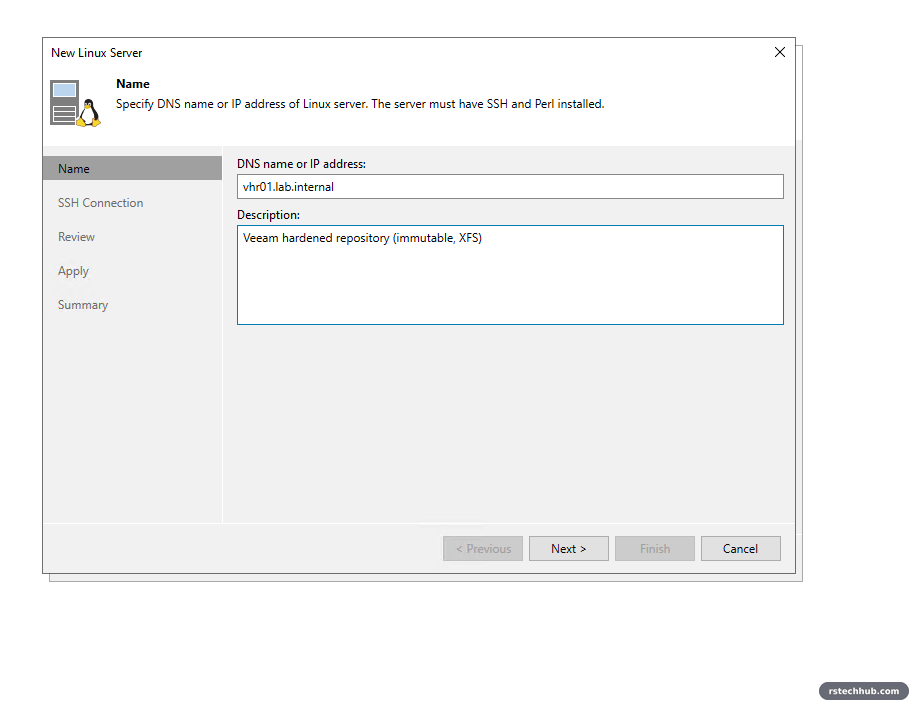Click the Linux server penguin icon
The height and width of the screenshot is (710, 919).
tap(76, 103)
